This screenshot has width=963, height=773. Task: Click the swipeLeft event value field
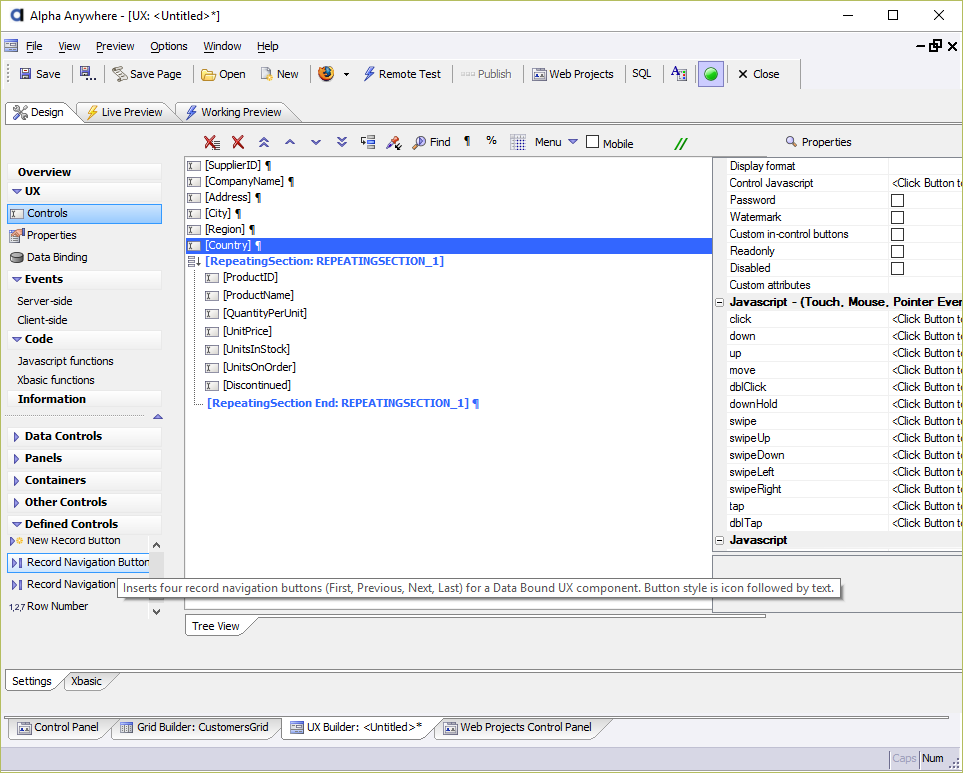point(926,472)
